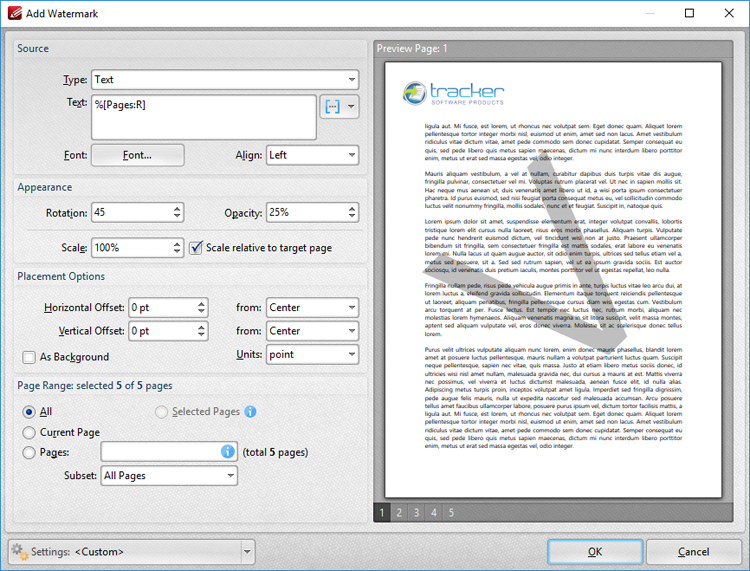This screenshot has height=571, width=750.
Task: Open Vertical Offset from dropdown
Action: (x=312, y=331)
